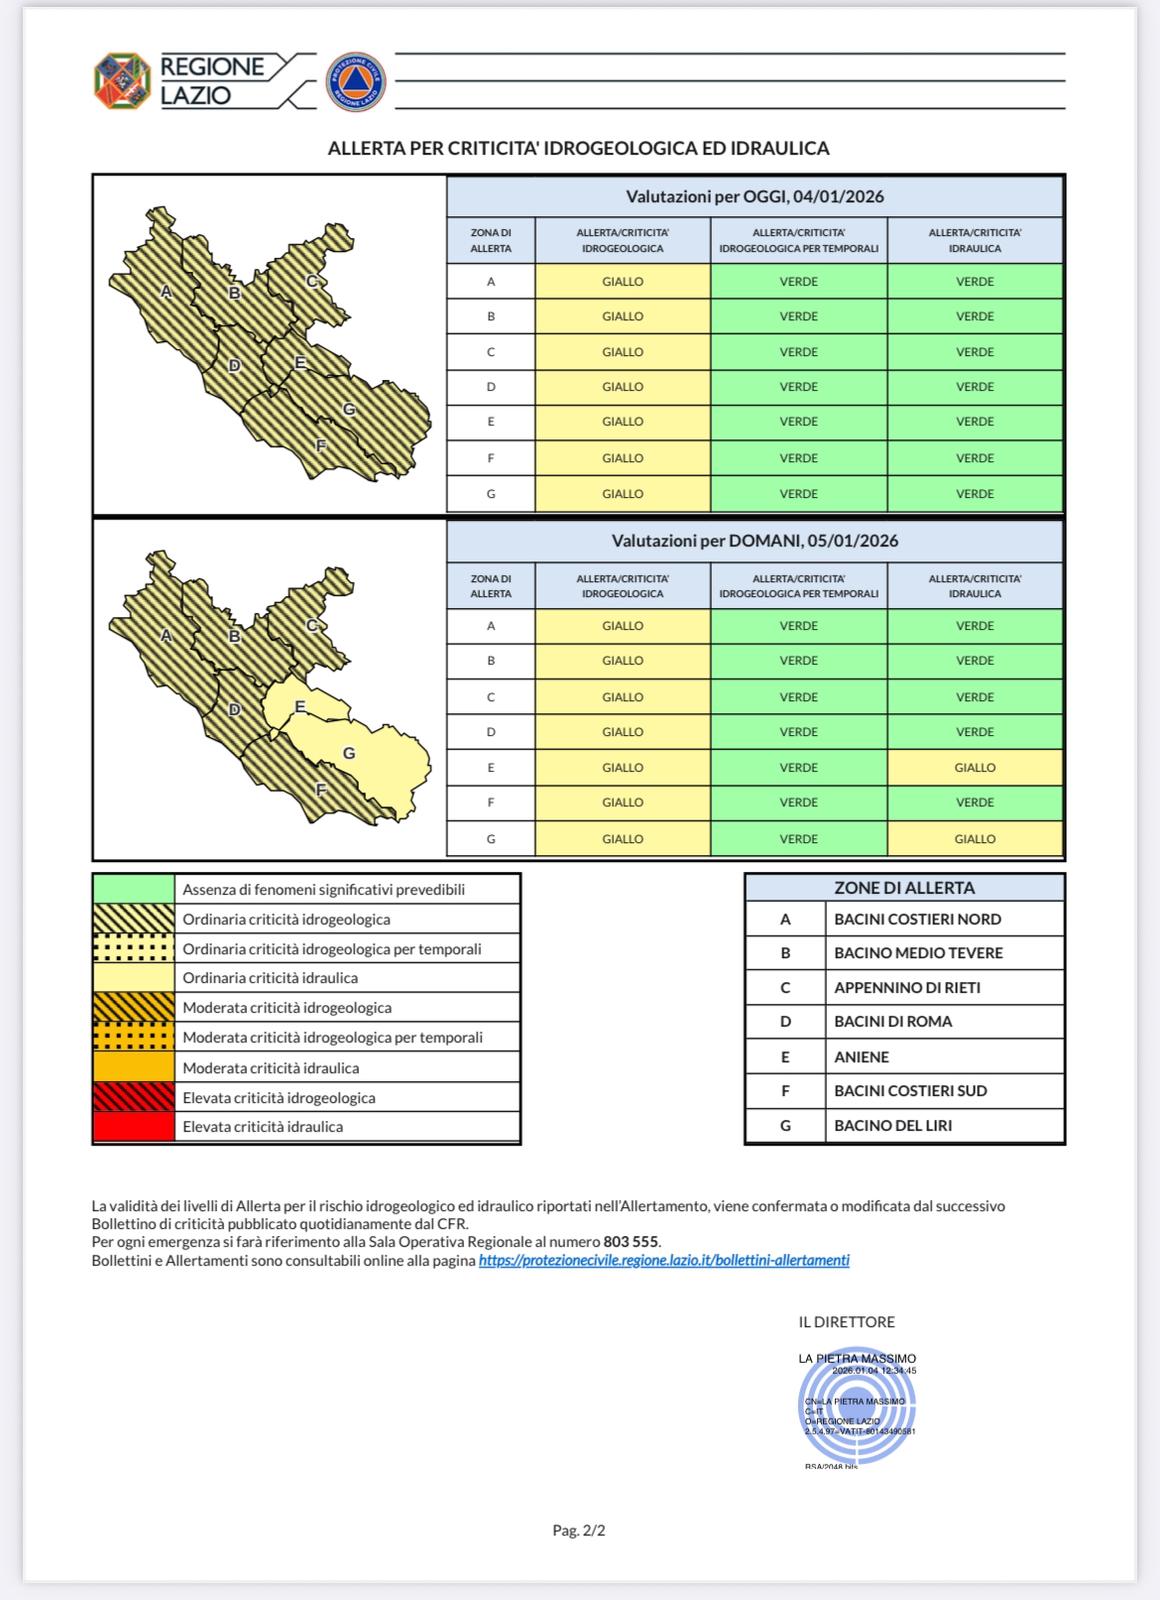Click the Regione Lazio coat of arms logo

pyautogui.click(x=122, y=81)
